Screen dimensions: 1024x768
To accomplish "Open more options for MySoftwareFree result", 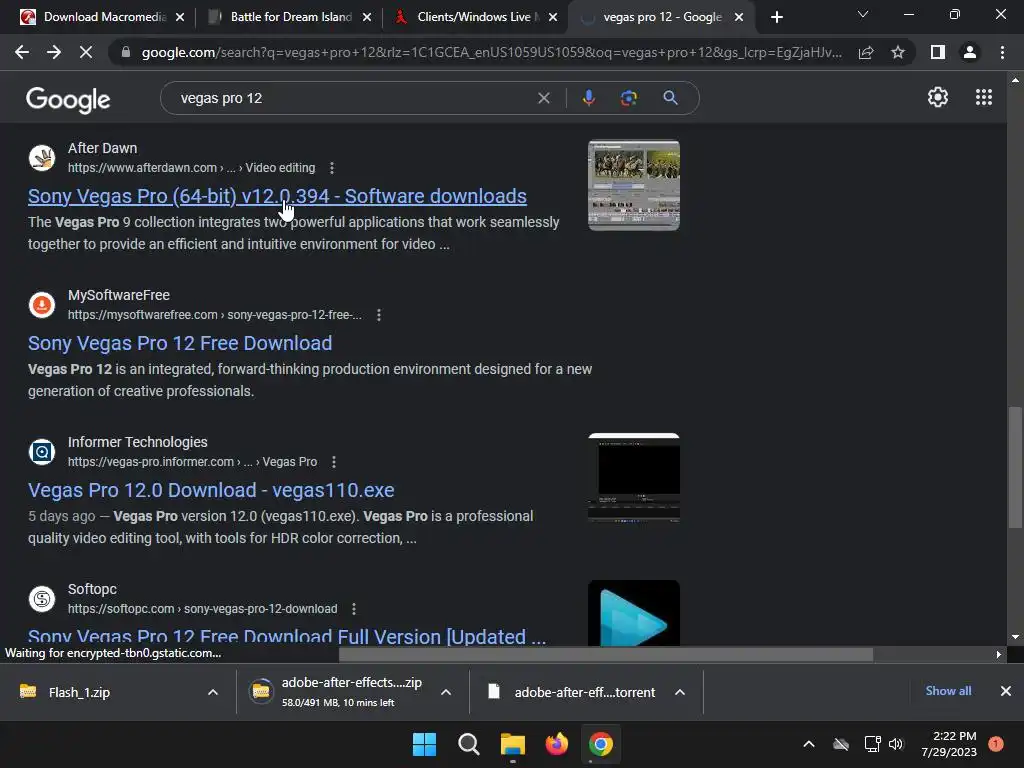I will 379,315.
